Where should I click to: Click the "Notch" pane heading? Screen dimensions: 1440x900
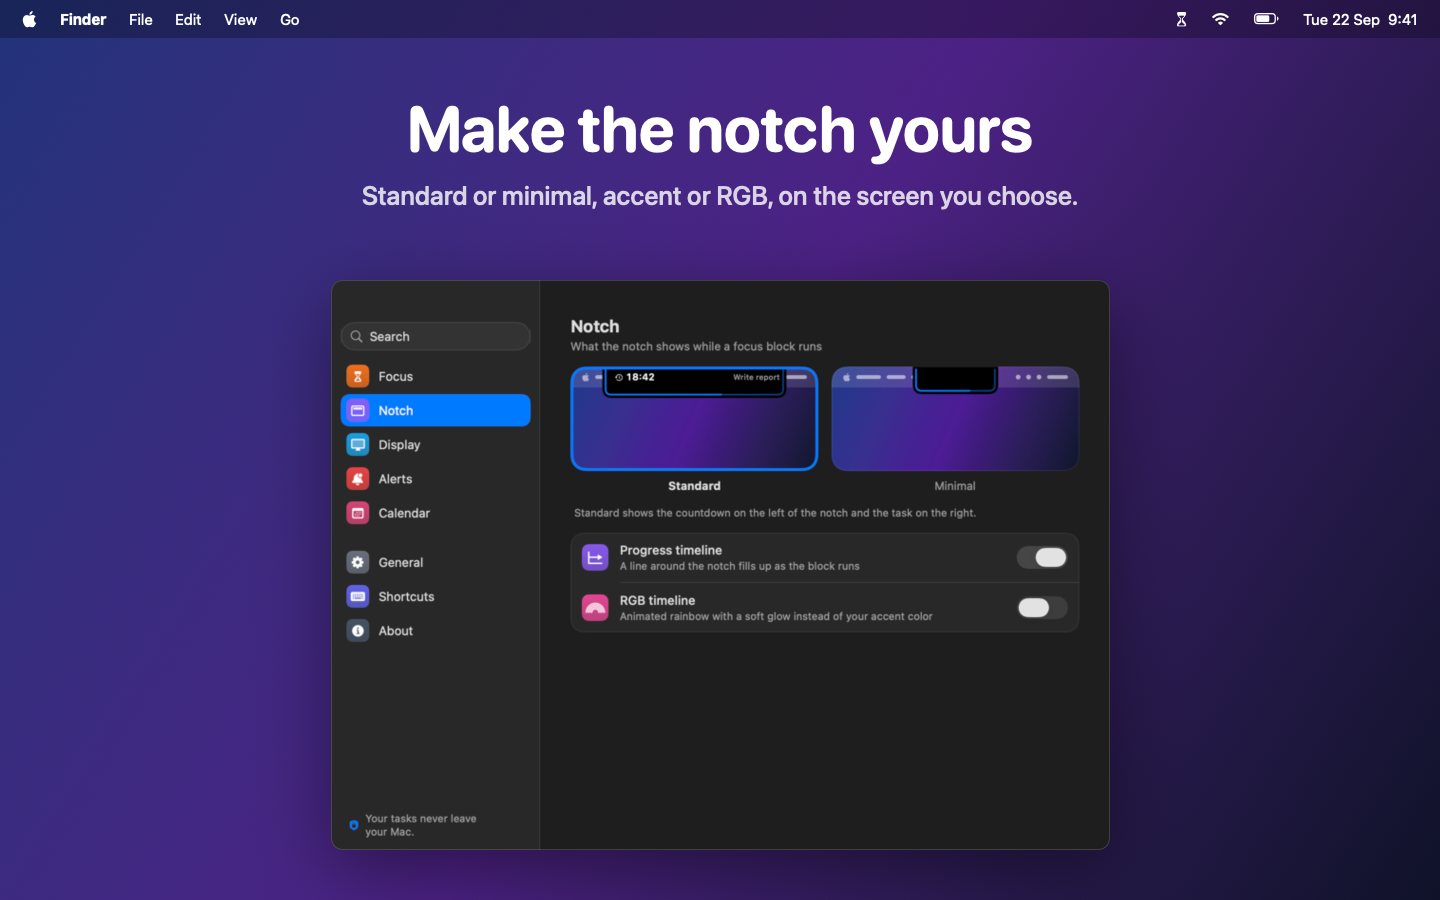click(595, 326)
